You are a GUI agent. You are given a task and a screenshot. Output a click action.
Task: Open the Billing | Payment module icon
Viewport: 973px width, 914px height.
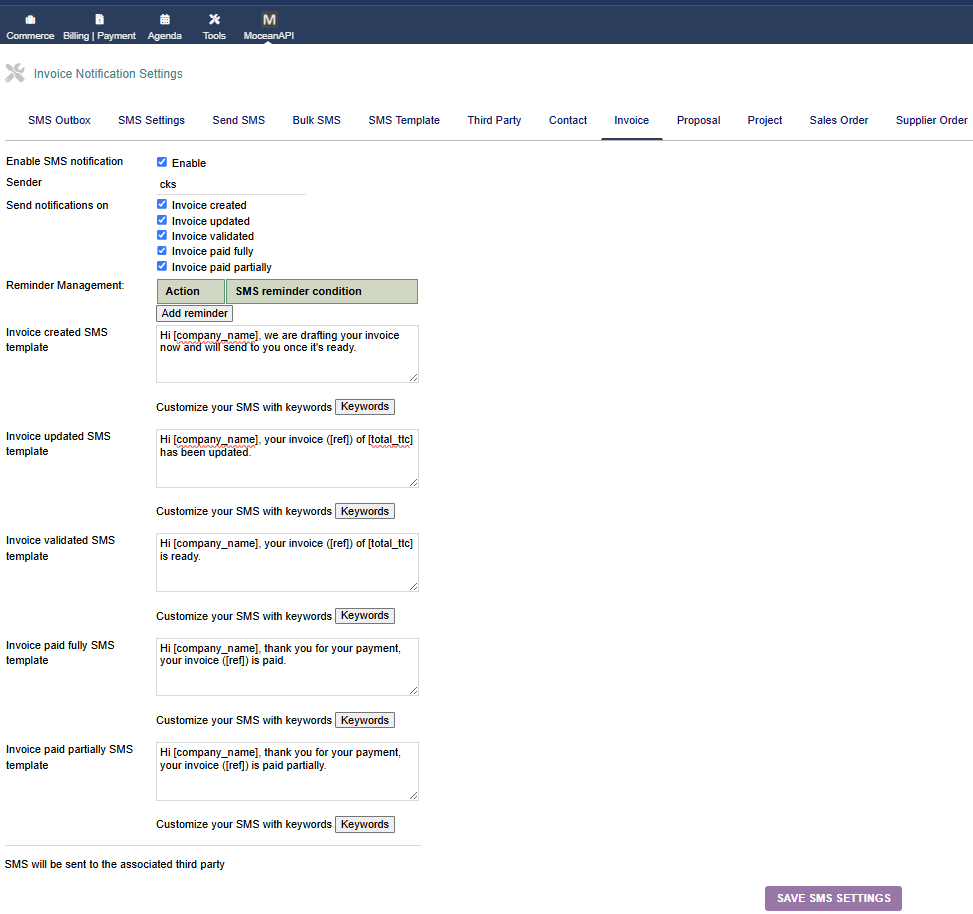[99, 20]
